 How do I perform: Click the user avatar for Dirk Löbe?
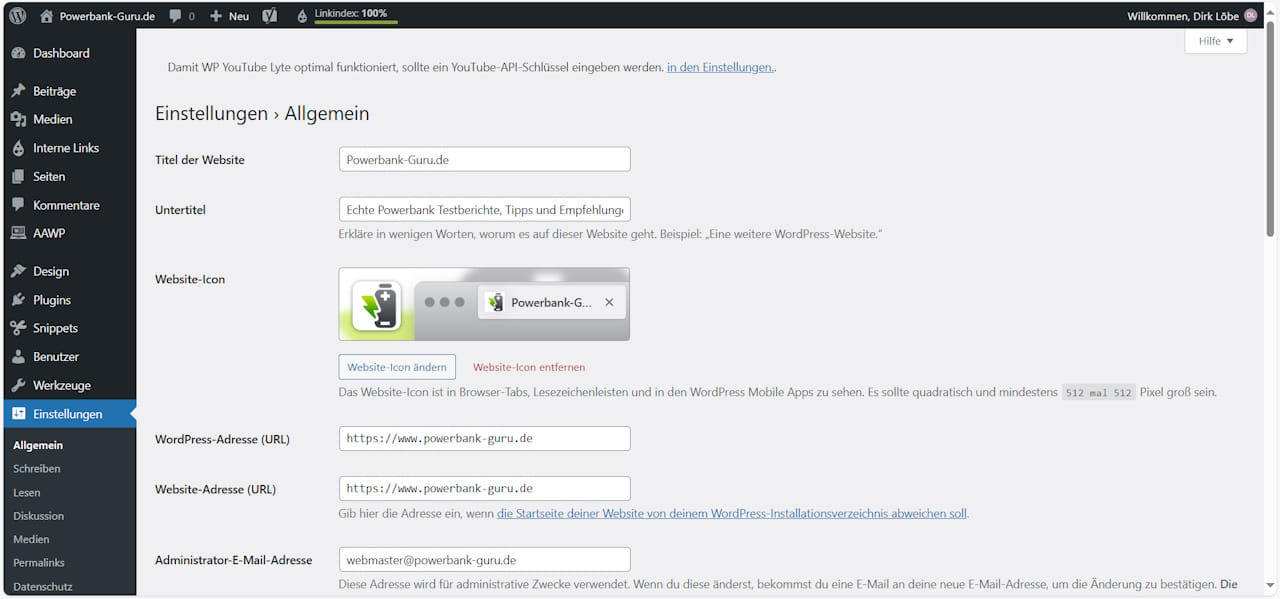[1250, 15]
